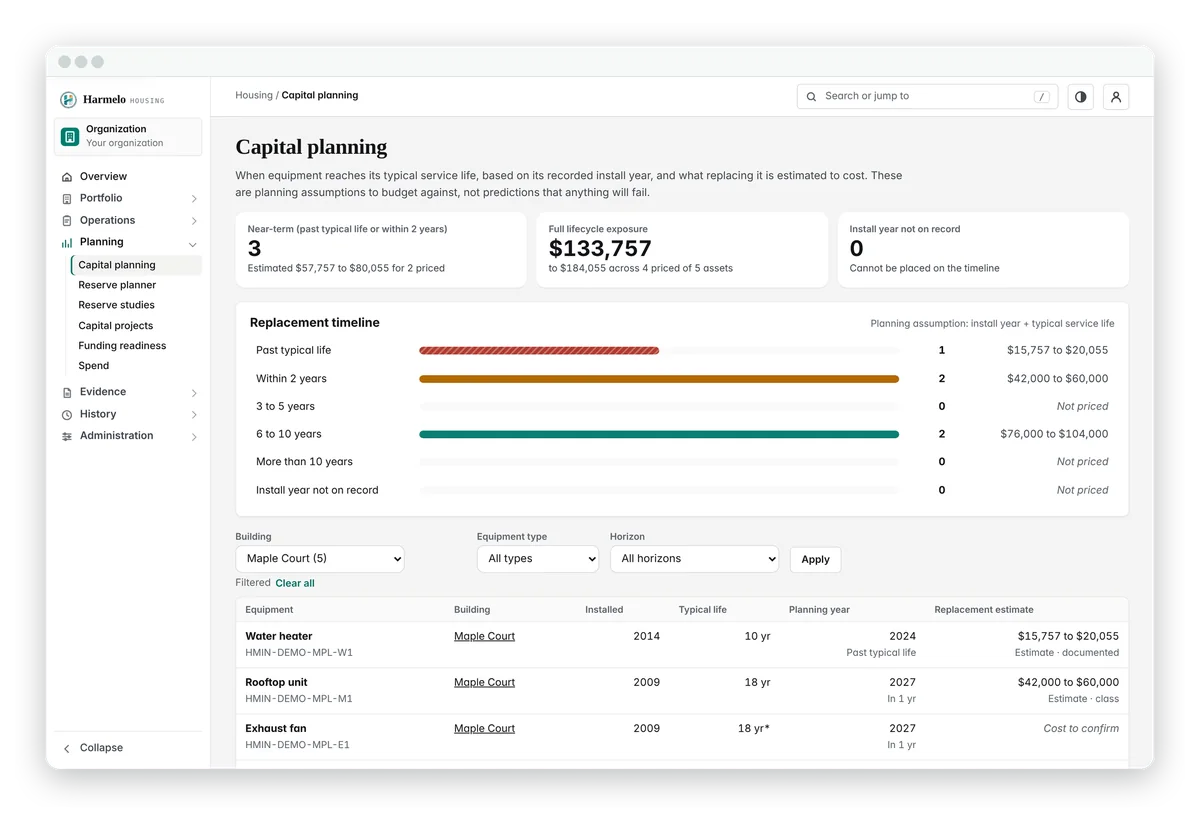This screenshot has width=1200, height=815.
Task: Click the History clock icon
Action: tap(67, 415)
